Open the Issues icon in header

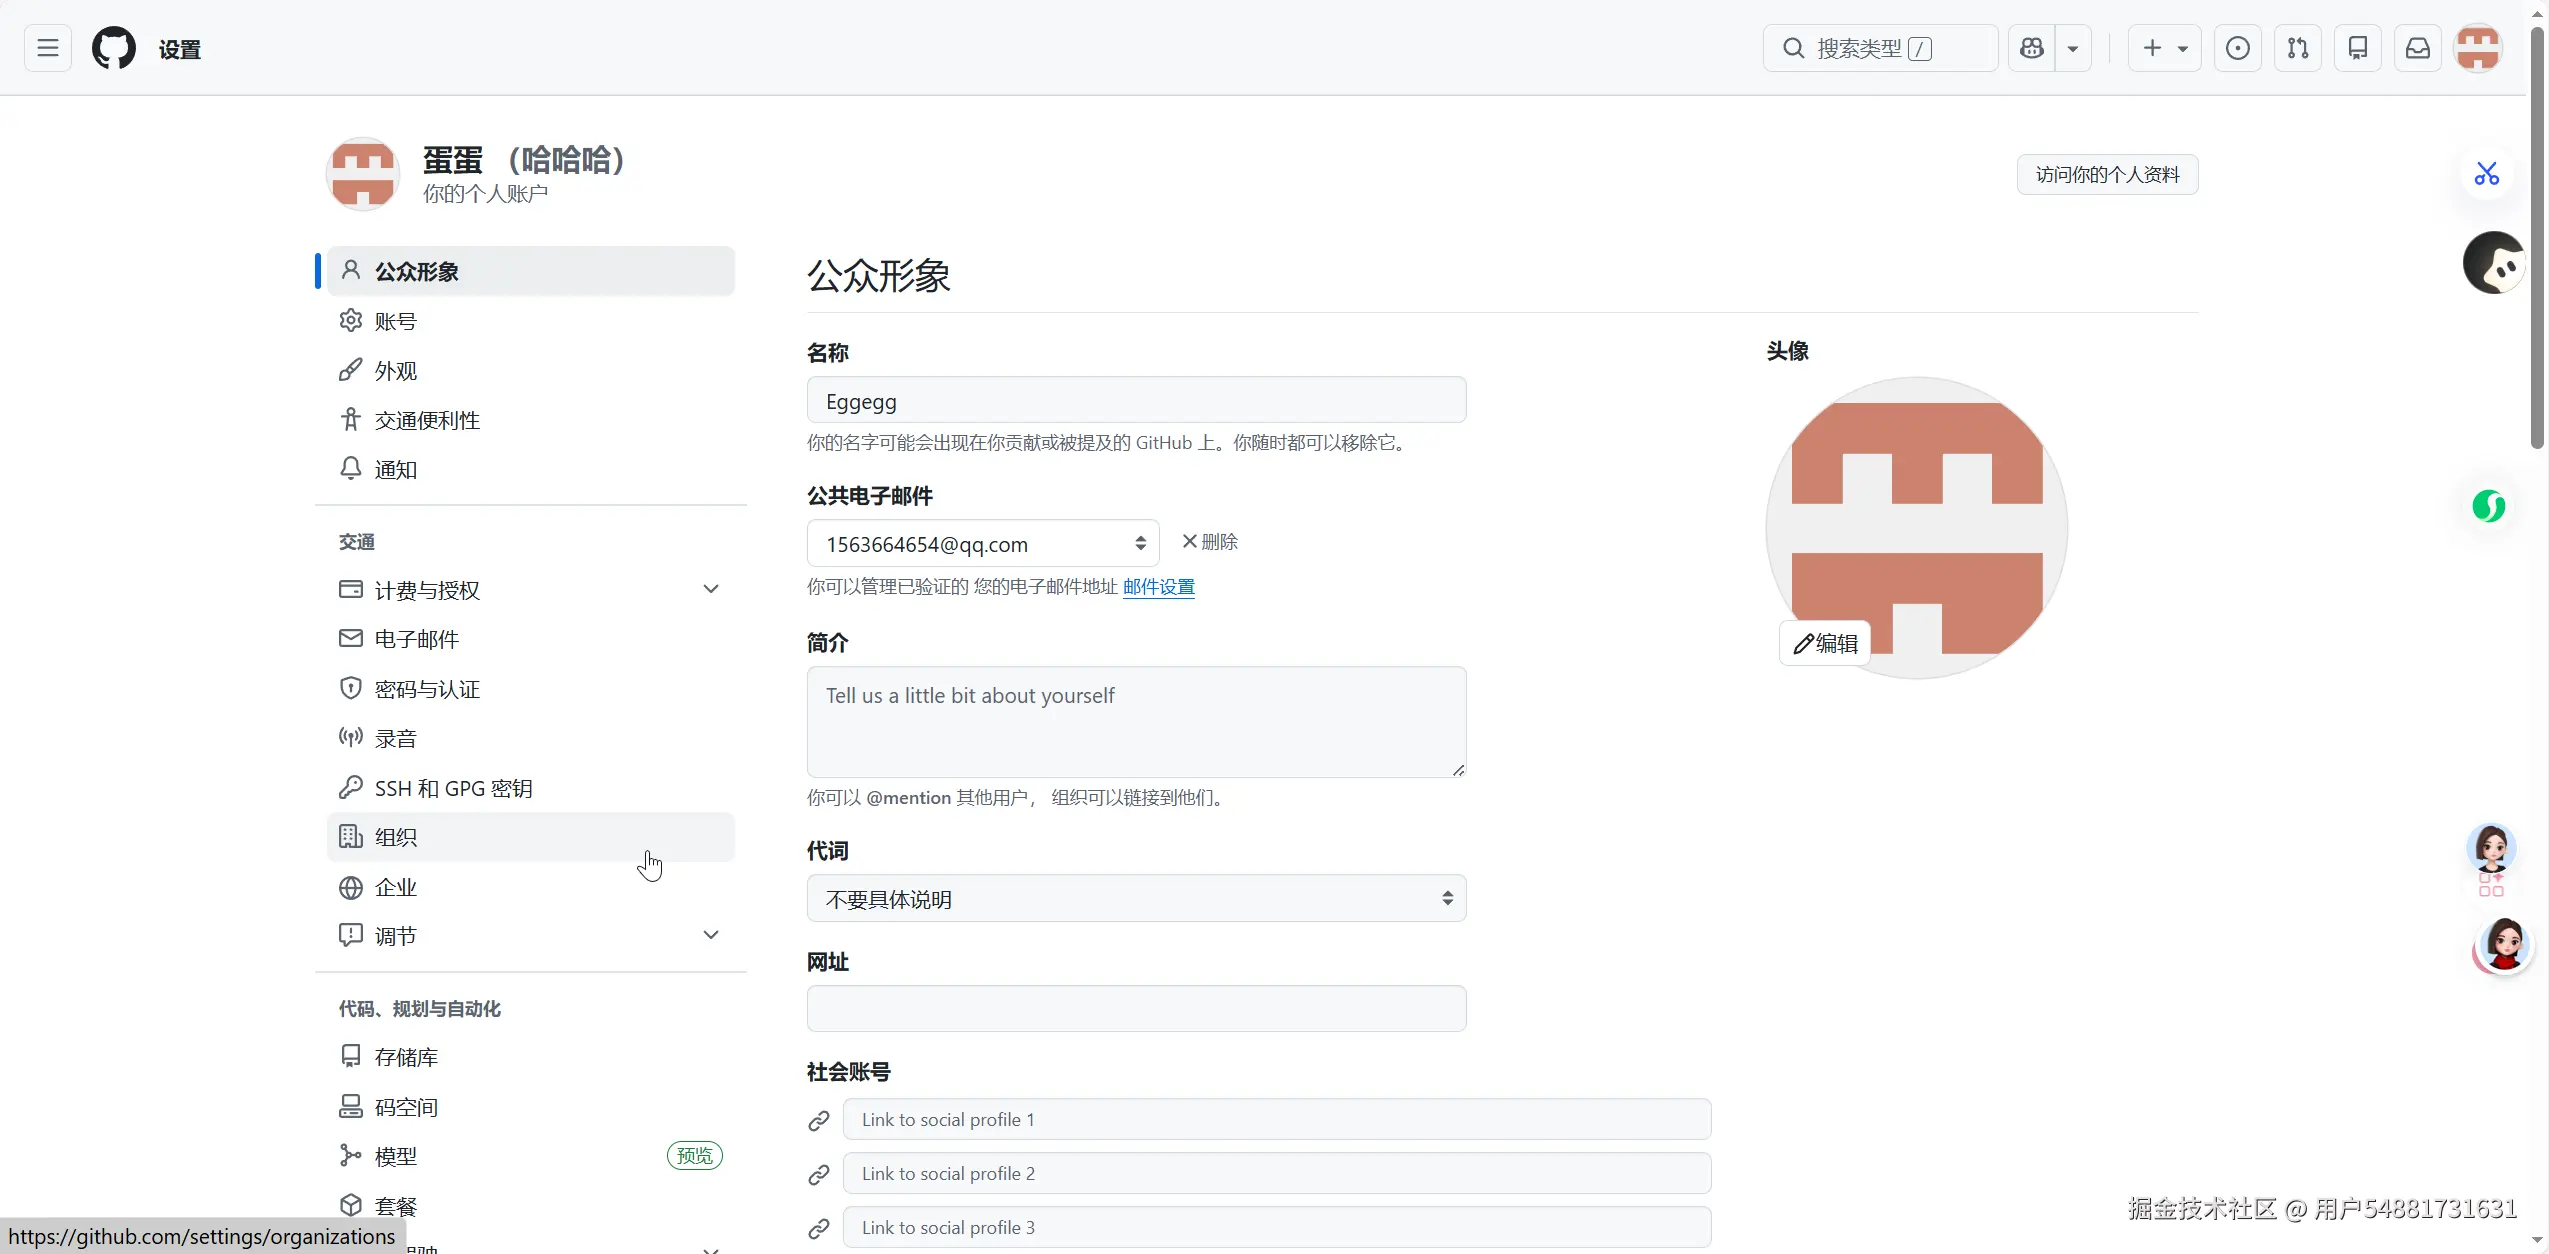click(2238, 48)
